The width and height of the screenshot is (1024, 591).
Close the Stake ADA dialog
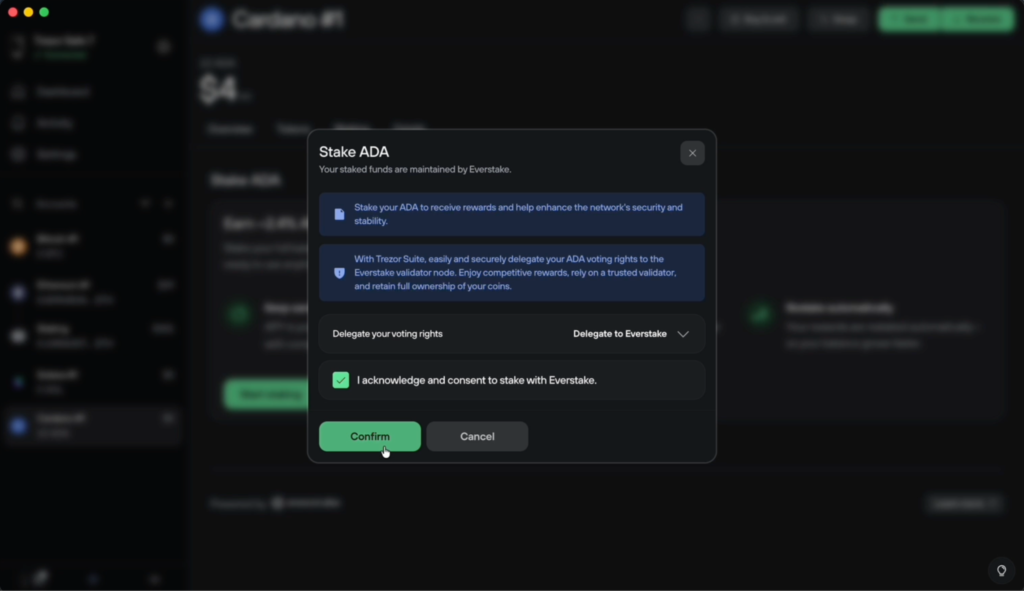(x=692, y=153)
